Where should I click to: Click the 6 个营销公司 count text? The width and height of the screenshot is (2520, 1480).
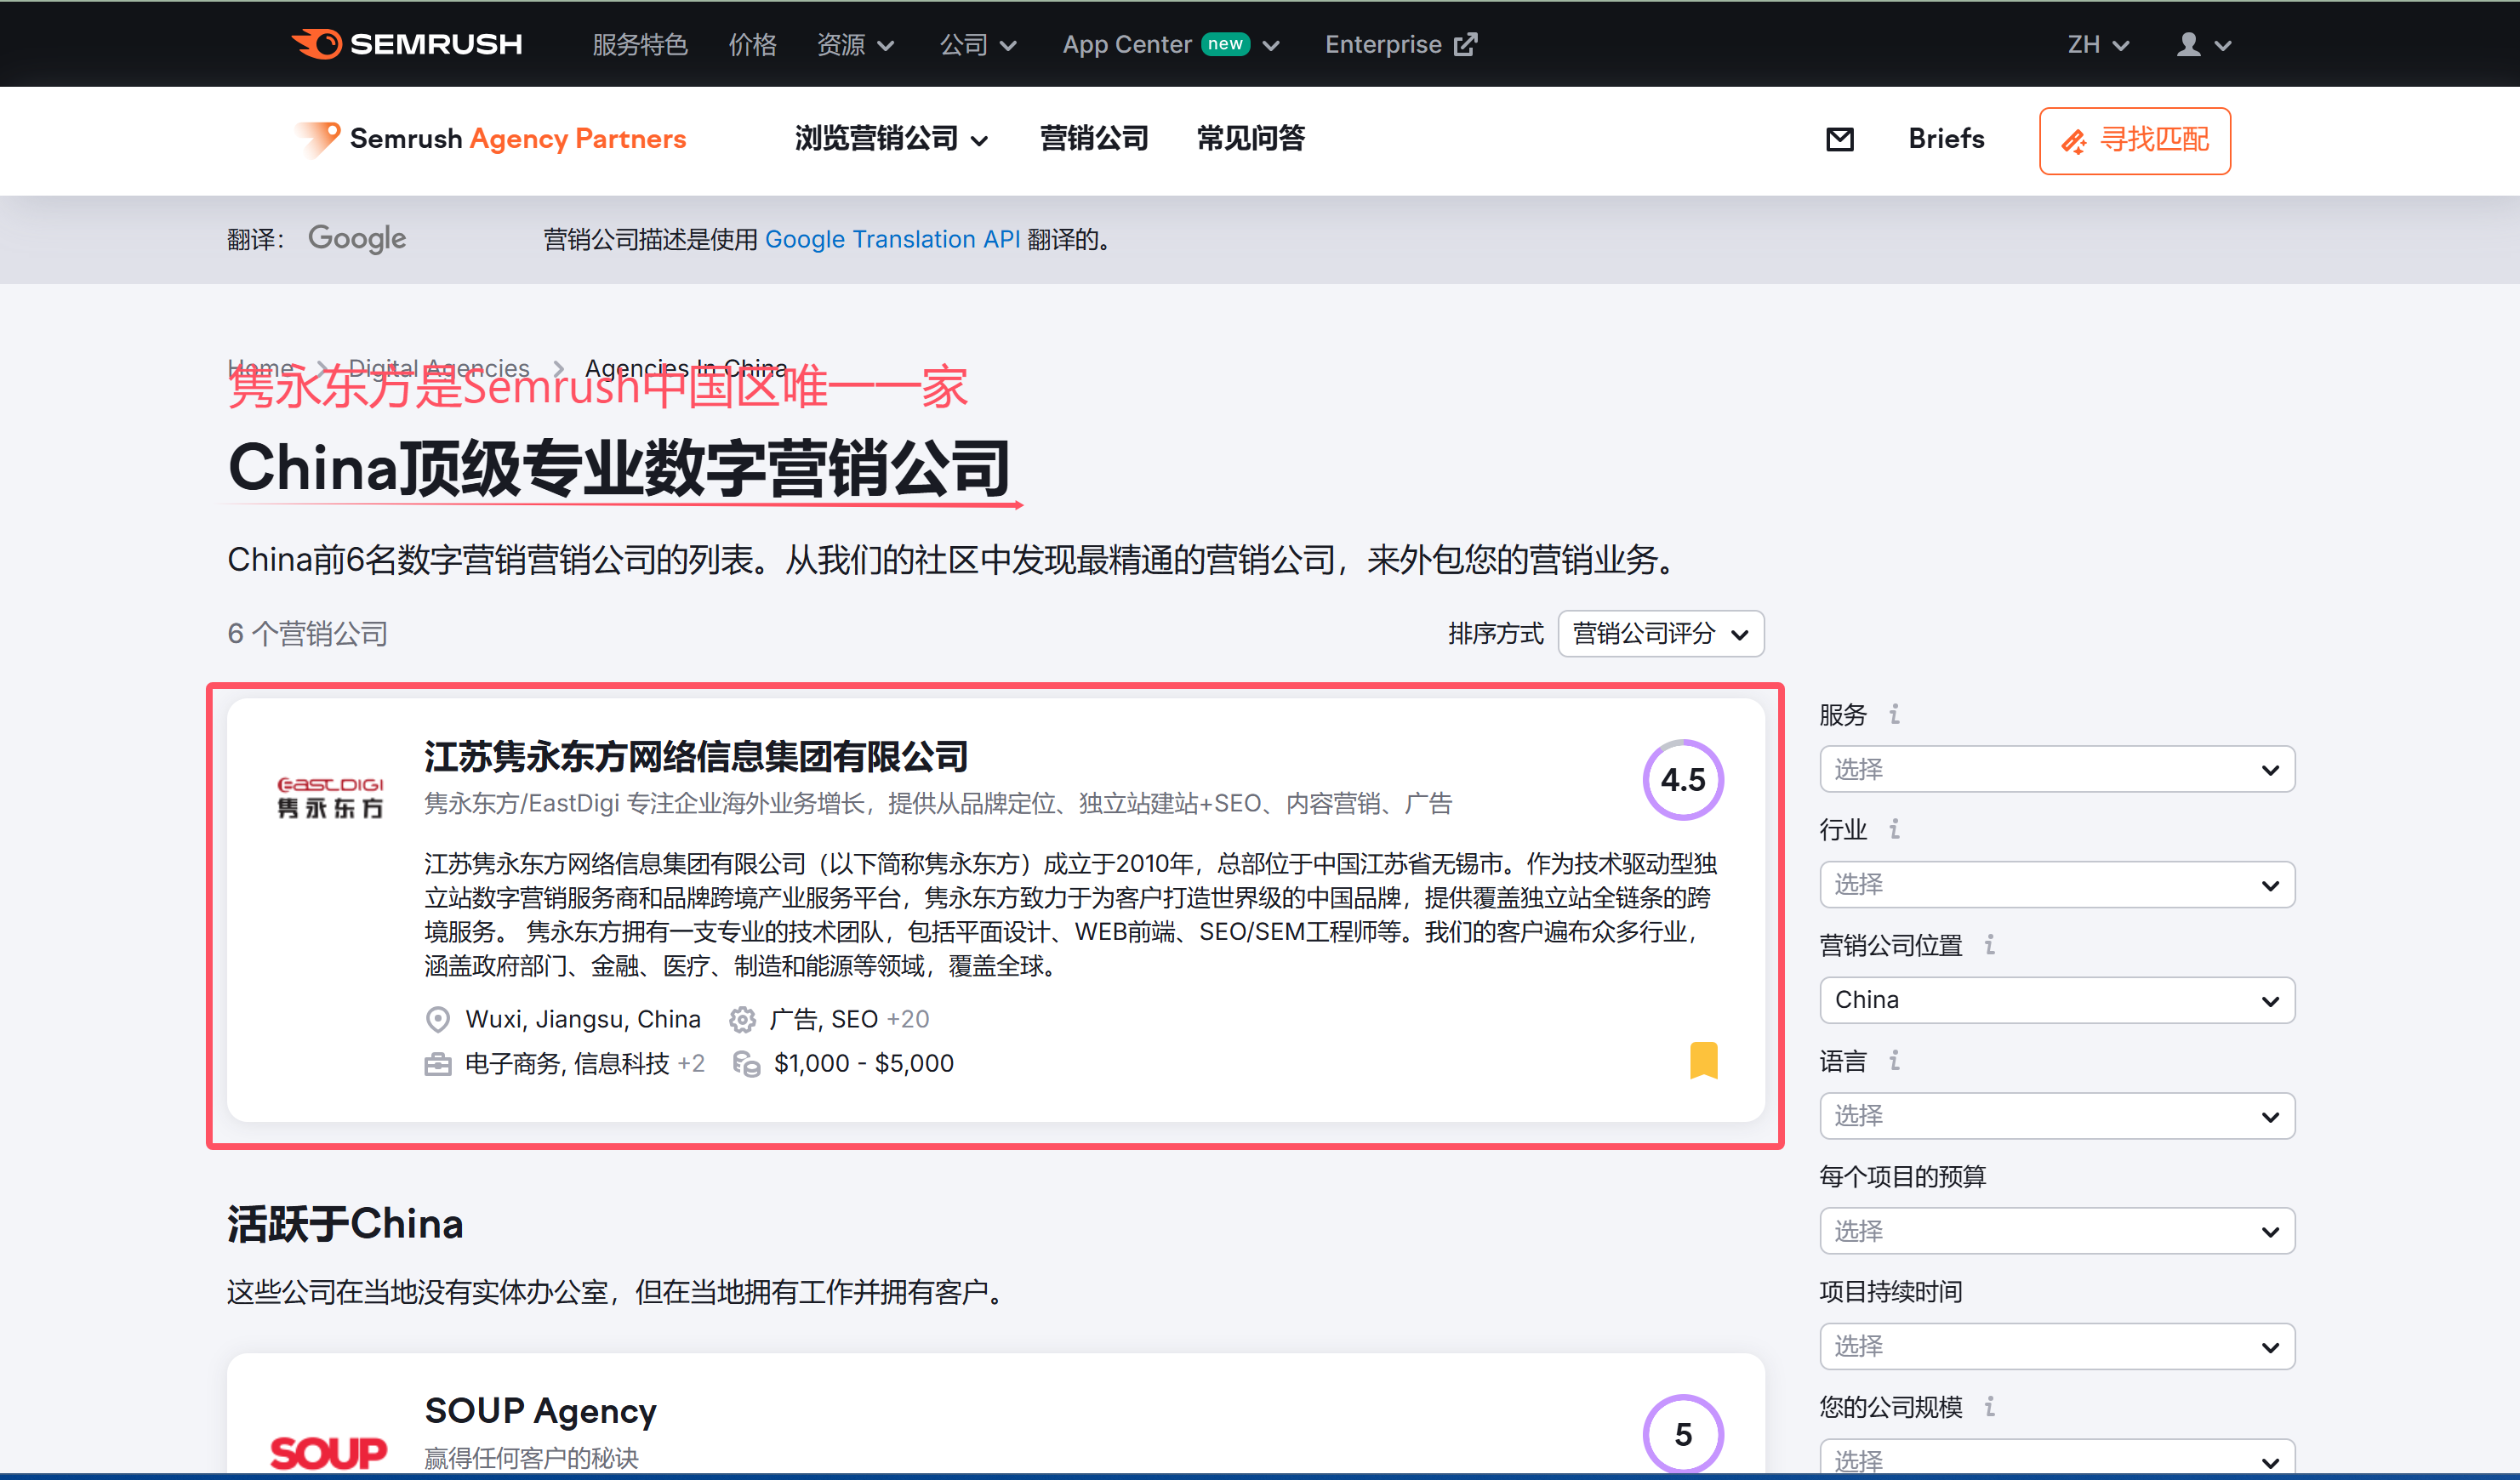(308, 633)
